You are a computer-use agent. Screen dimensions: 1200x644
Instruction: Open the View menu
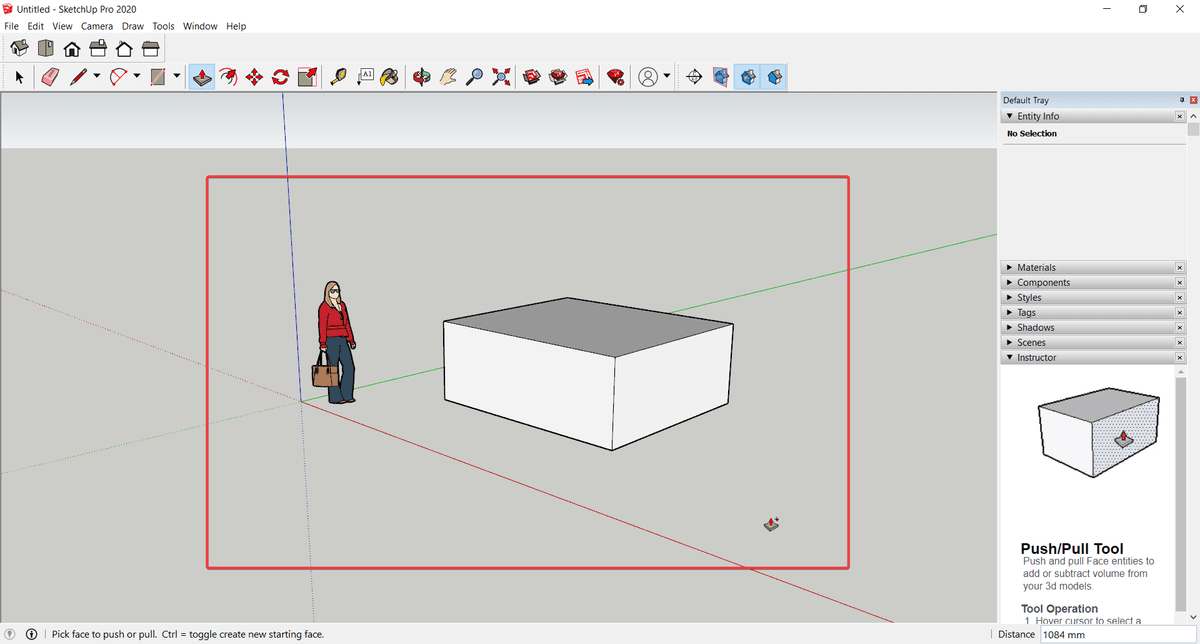62,26
